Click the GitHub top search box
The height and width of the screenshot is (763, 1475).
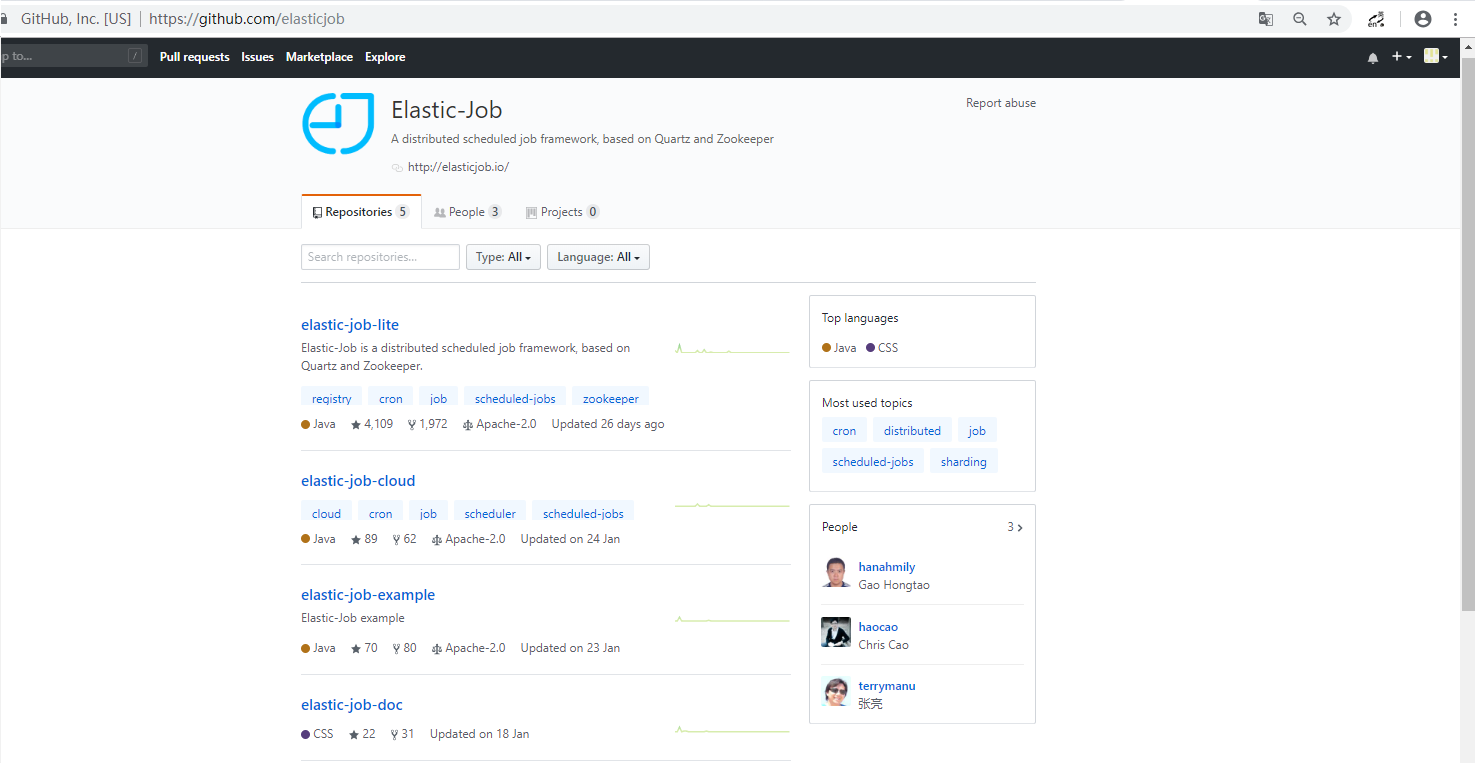pyautogui.click(x=72, y=56)
